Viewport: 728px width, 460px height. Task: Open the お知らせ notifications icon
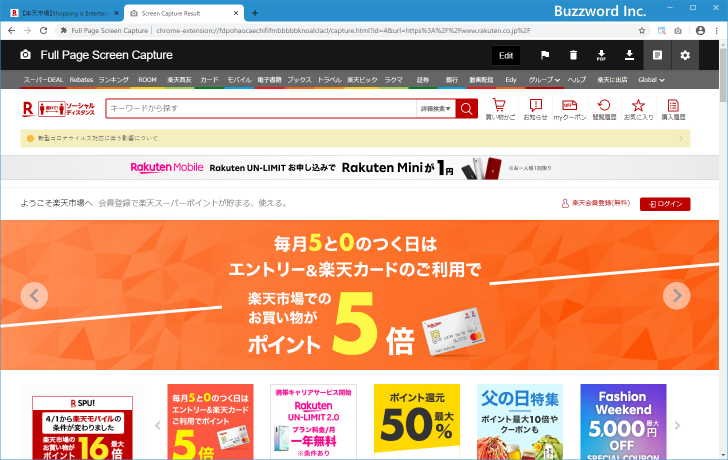coord(535,110)
